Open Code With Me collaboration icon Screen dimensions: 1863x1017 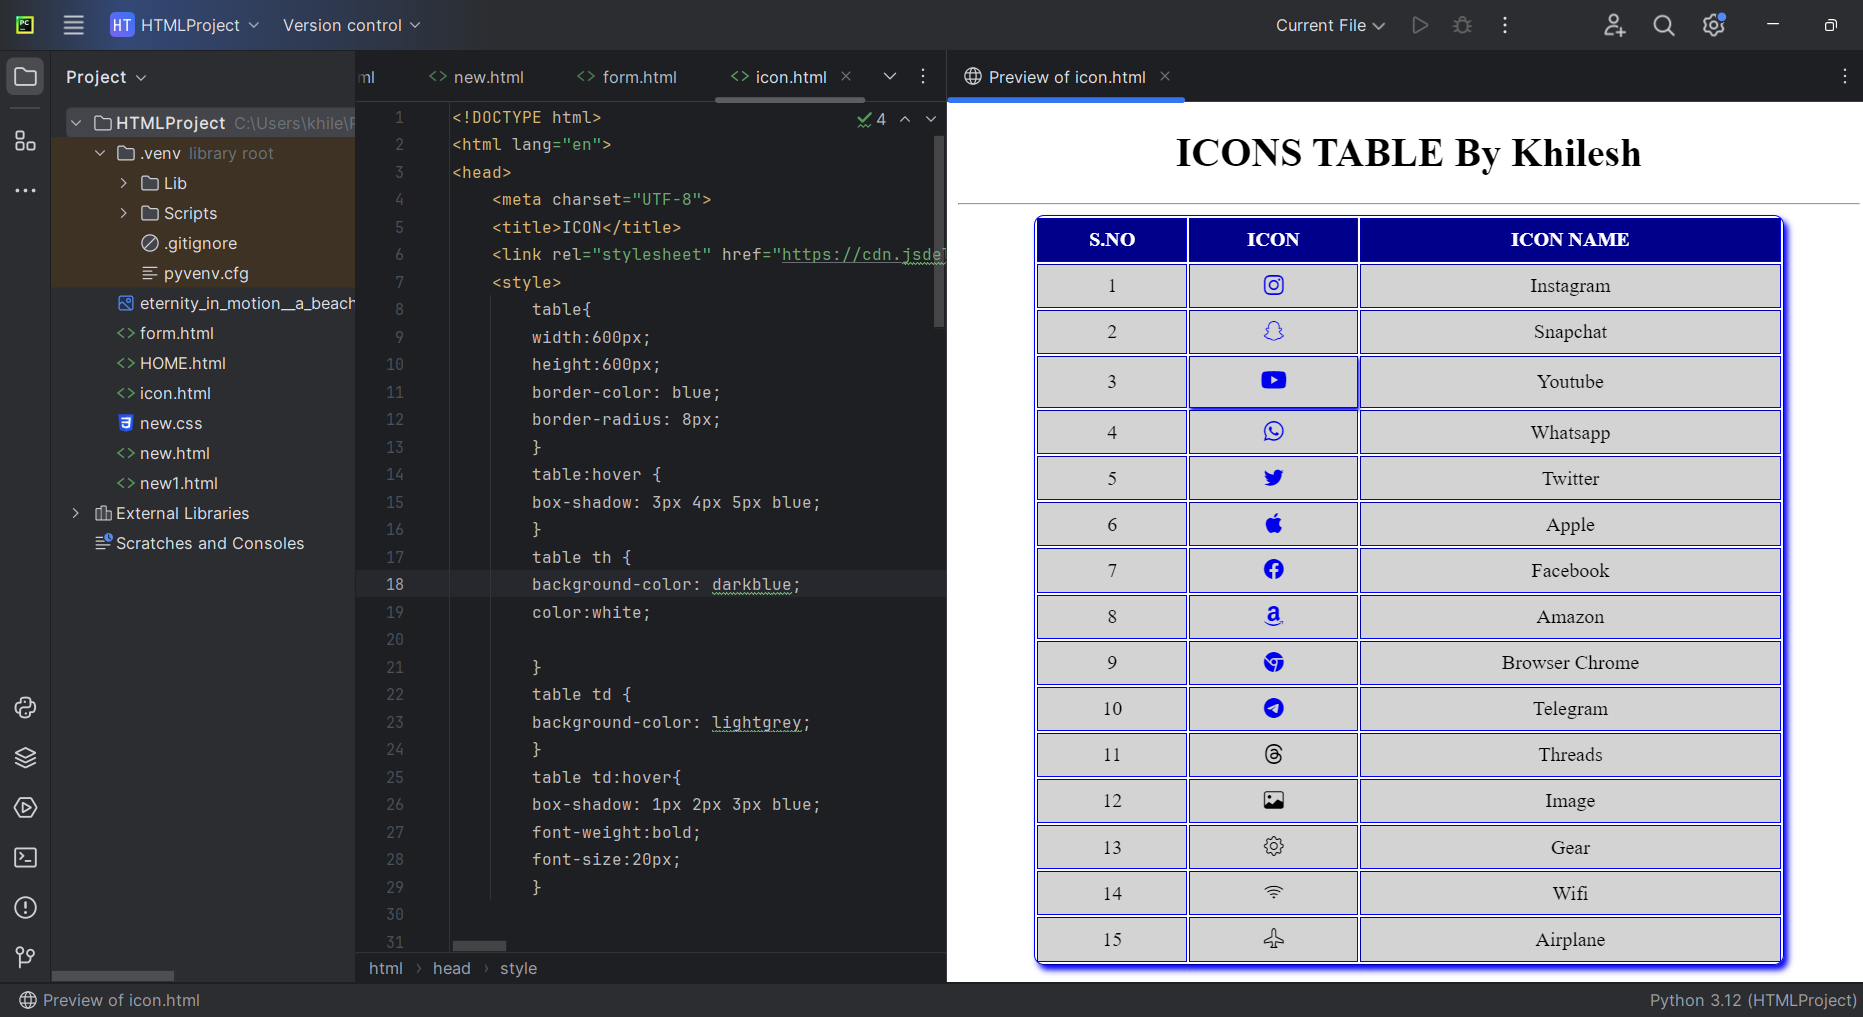click(x=1615, y=25)
